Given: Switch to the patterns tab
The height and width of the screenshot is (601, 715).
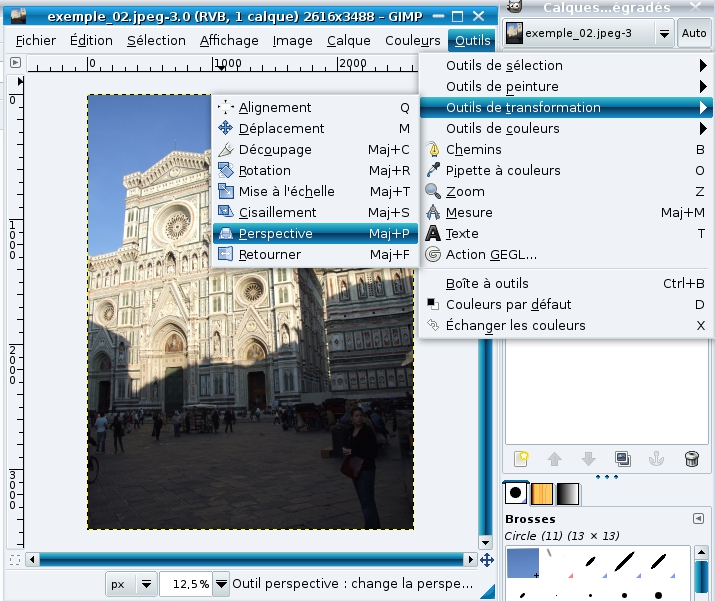Looking at the screenshot, I should point(542,494).
